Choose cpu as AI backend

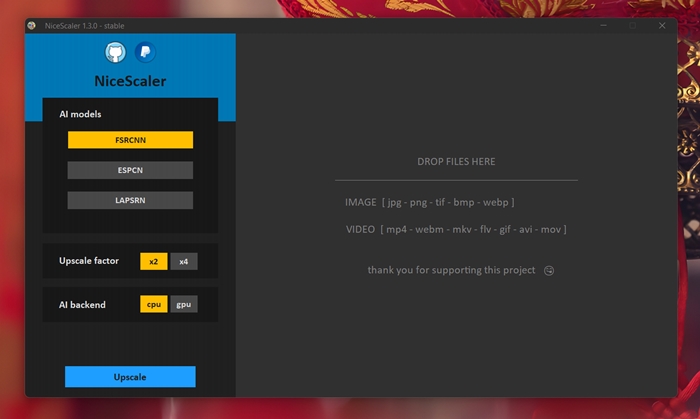[x=154, y=304]
